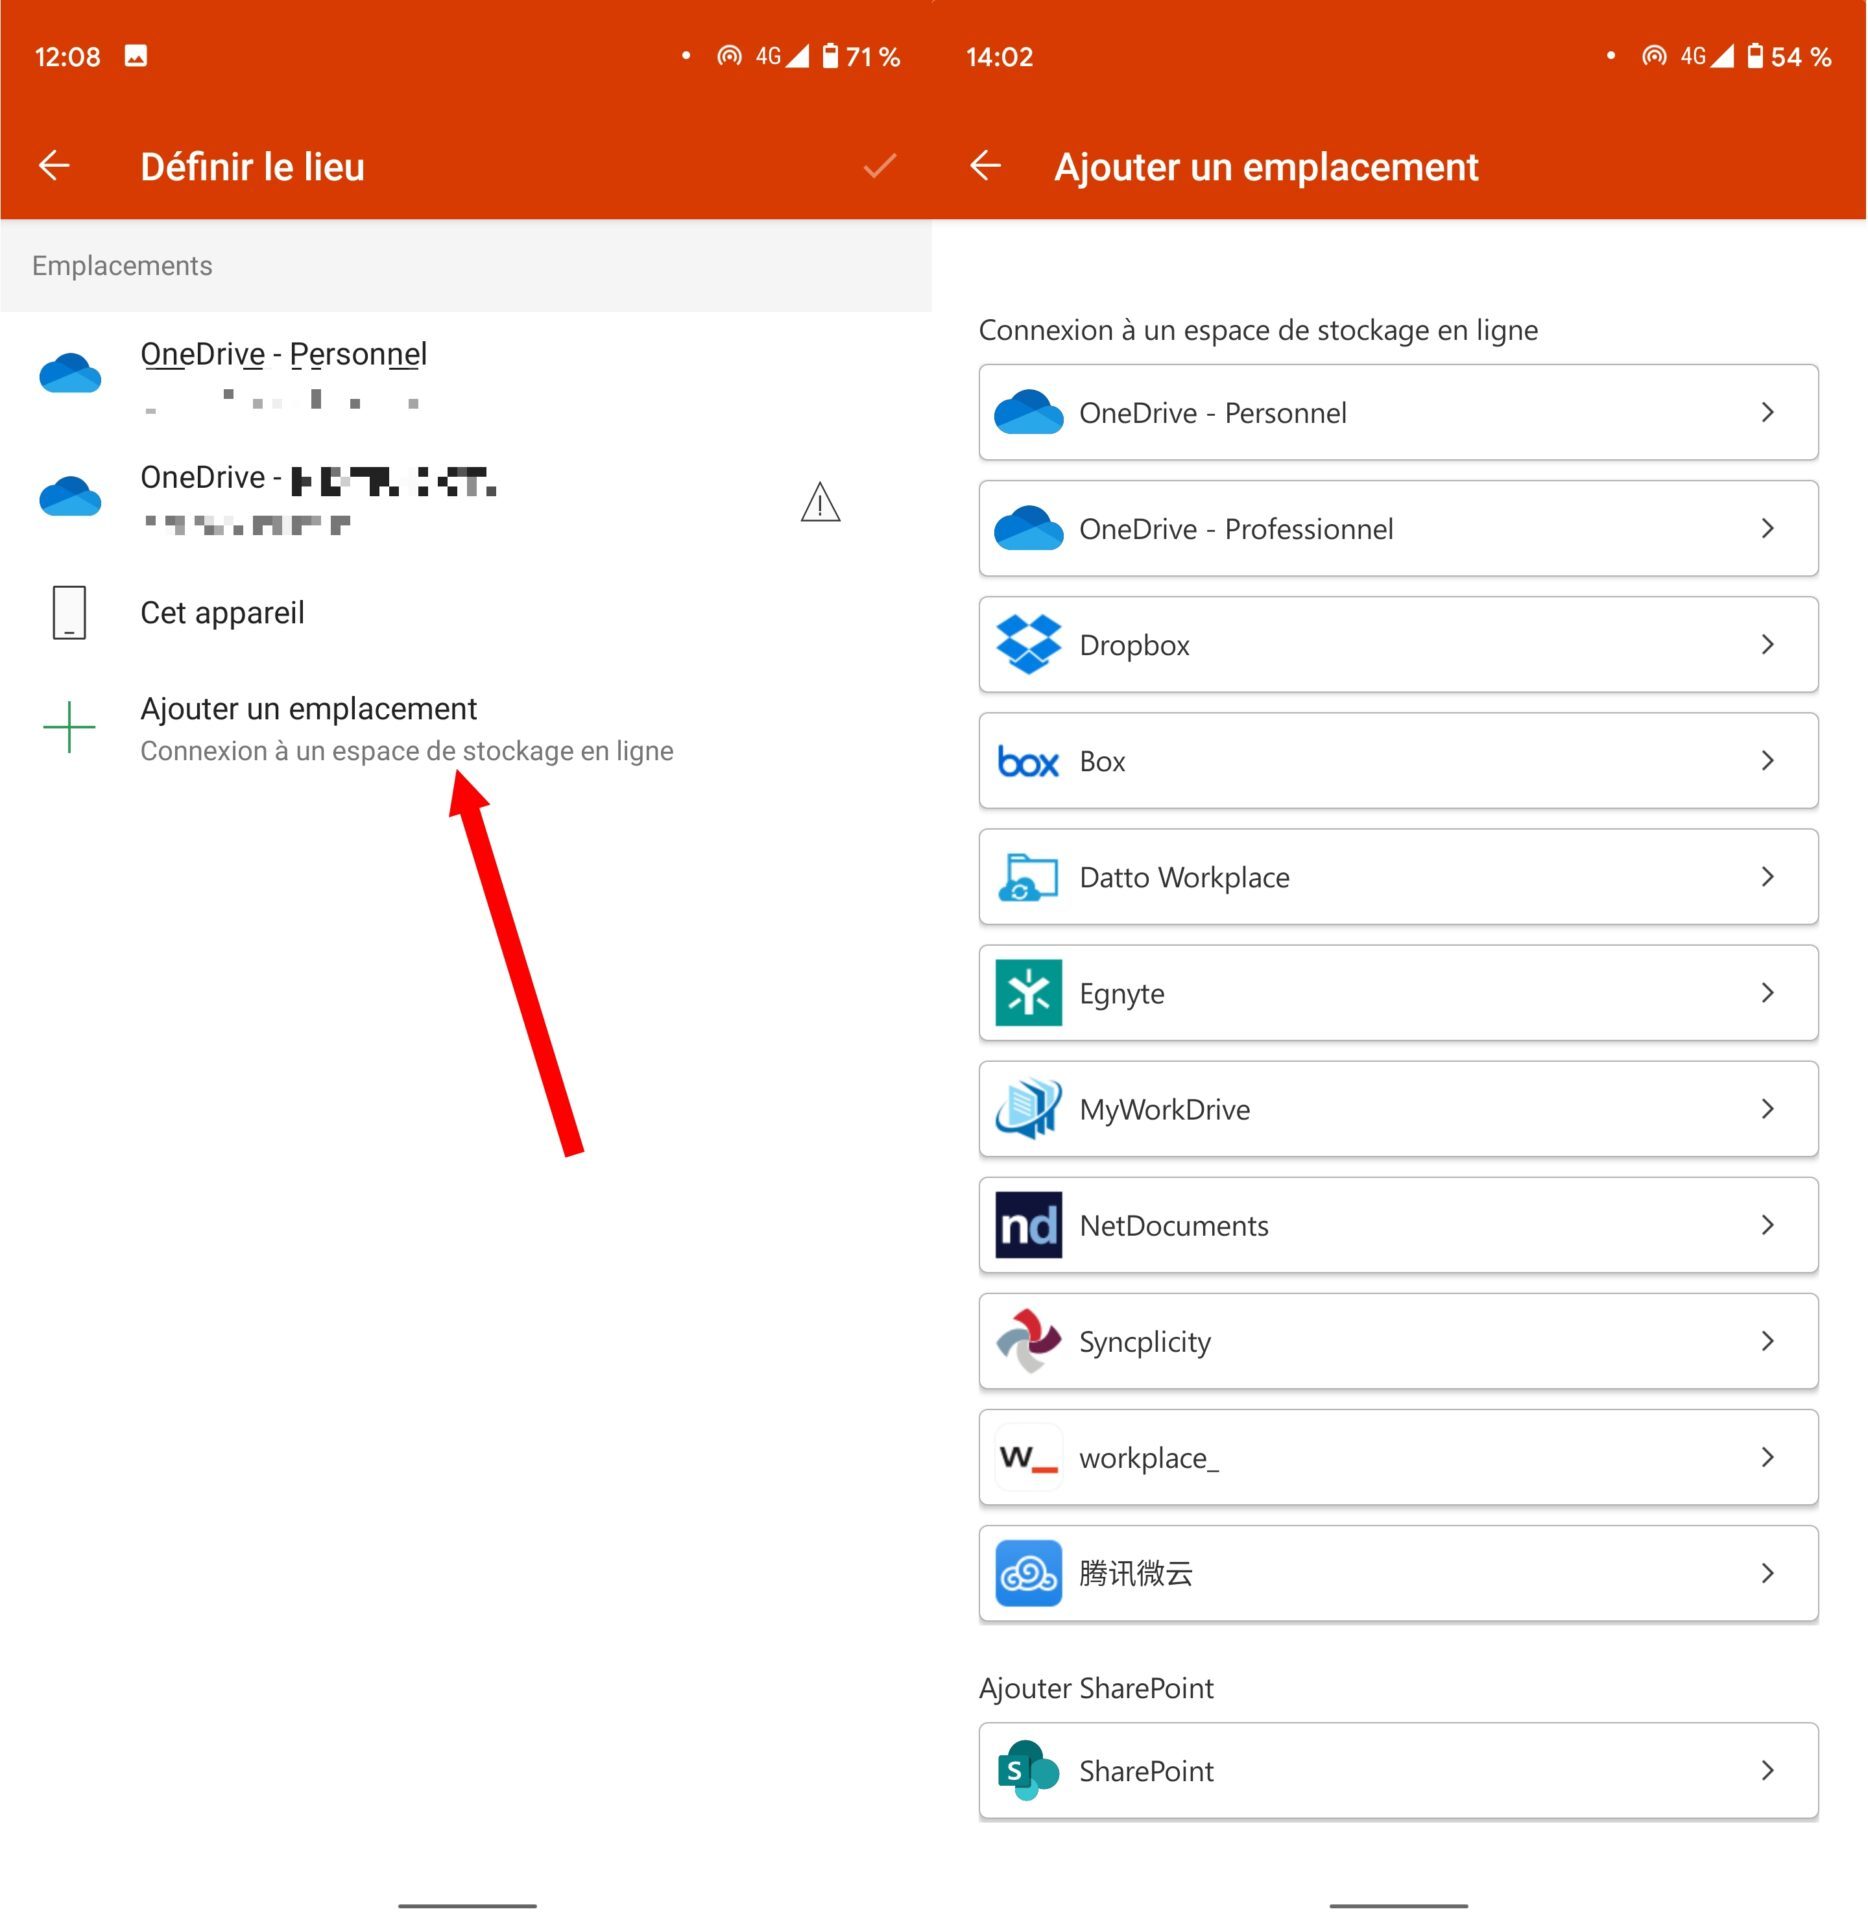Tap the NetDocuments nd icon

1028,1225
